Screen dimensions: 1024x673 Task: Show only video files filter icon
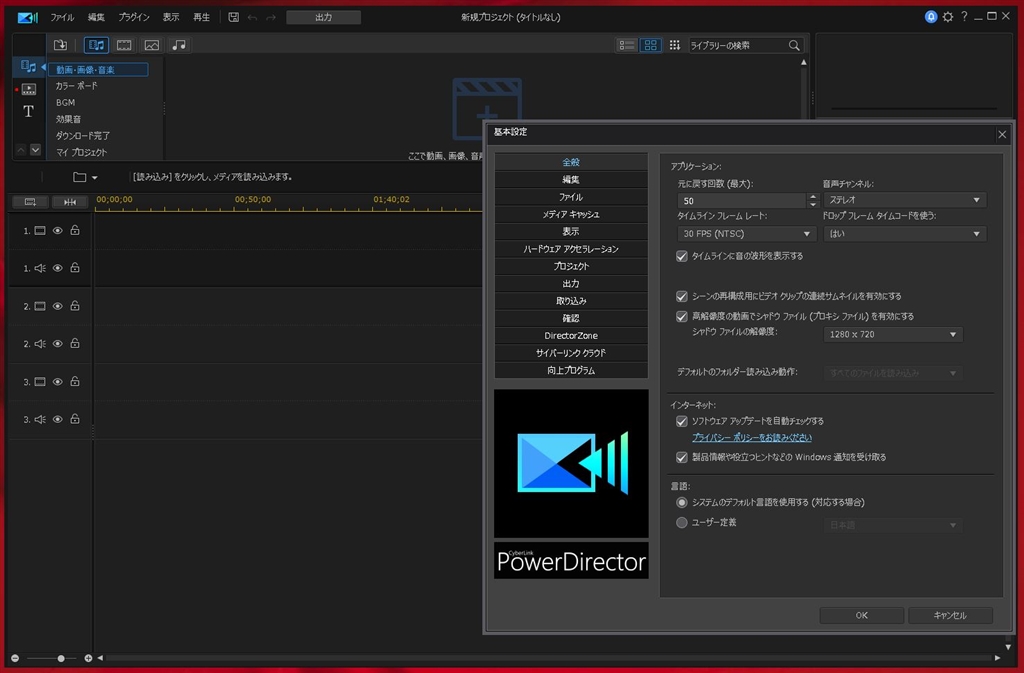click(124, 45)
